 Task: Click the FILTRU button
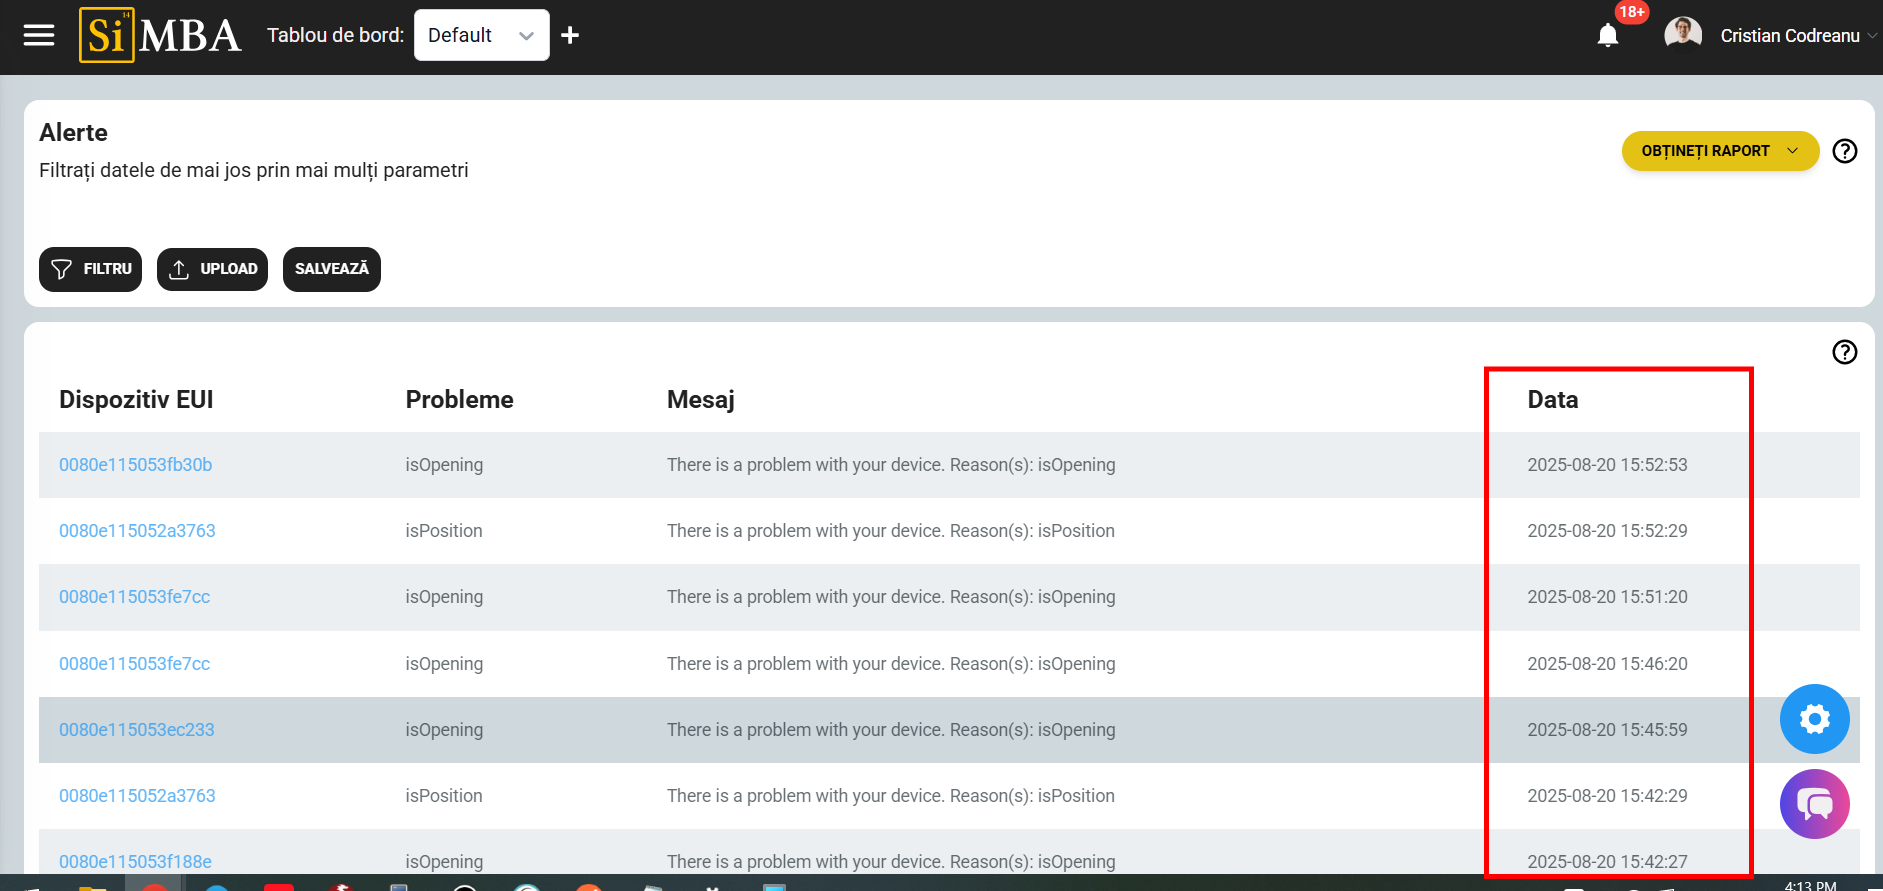[91, 269]
